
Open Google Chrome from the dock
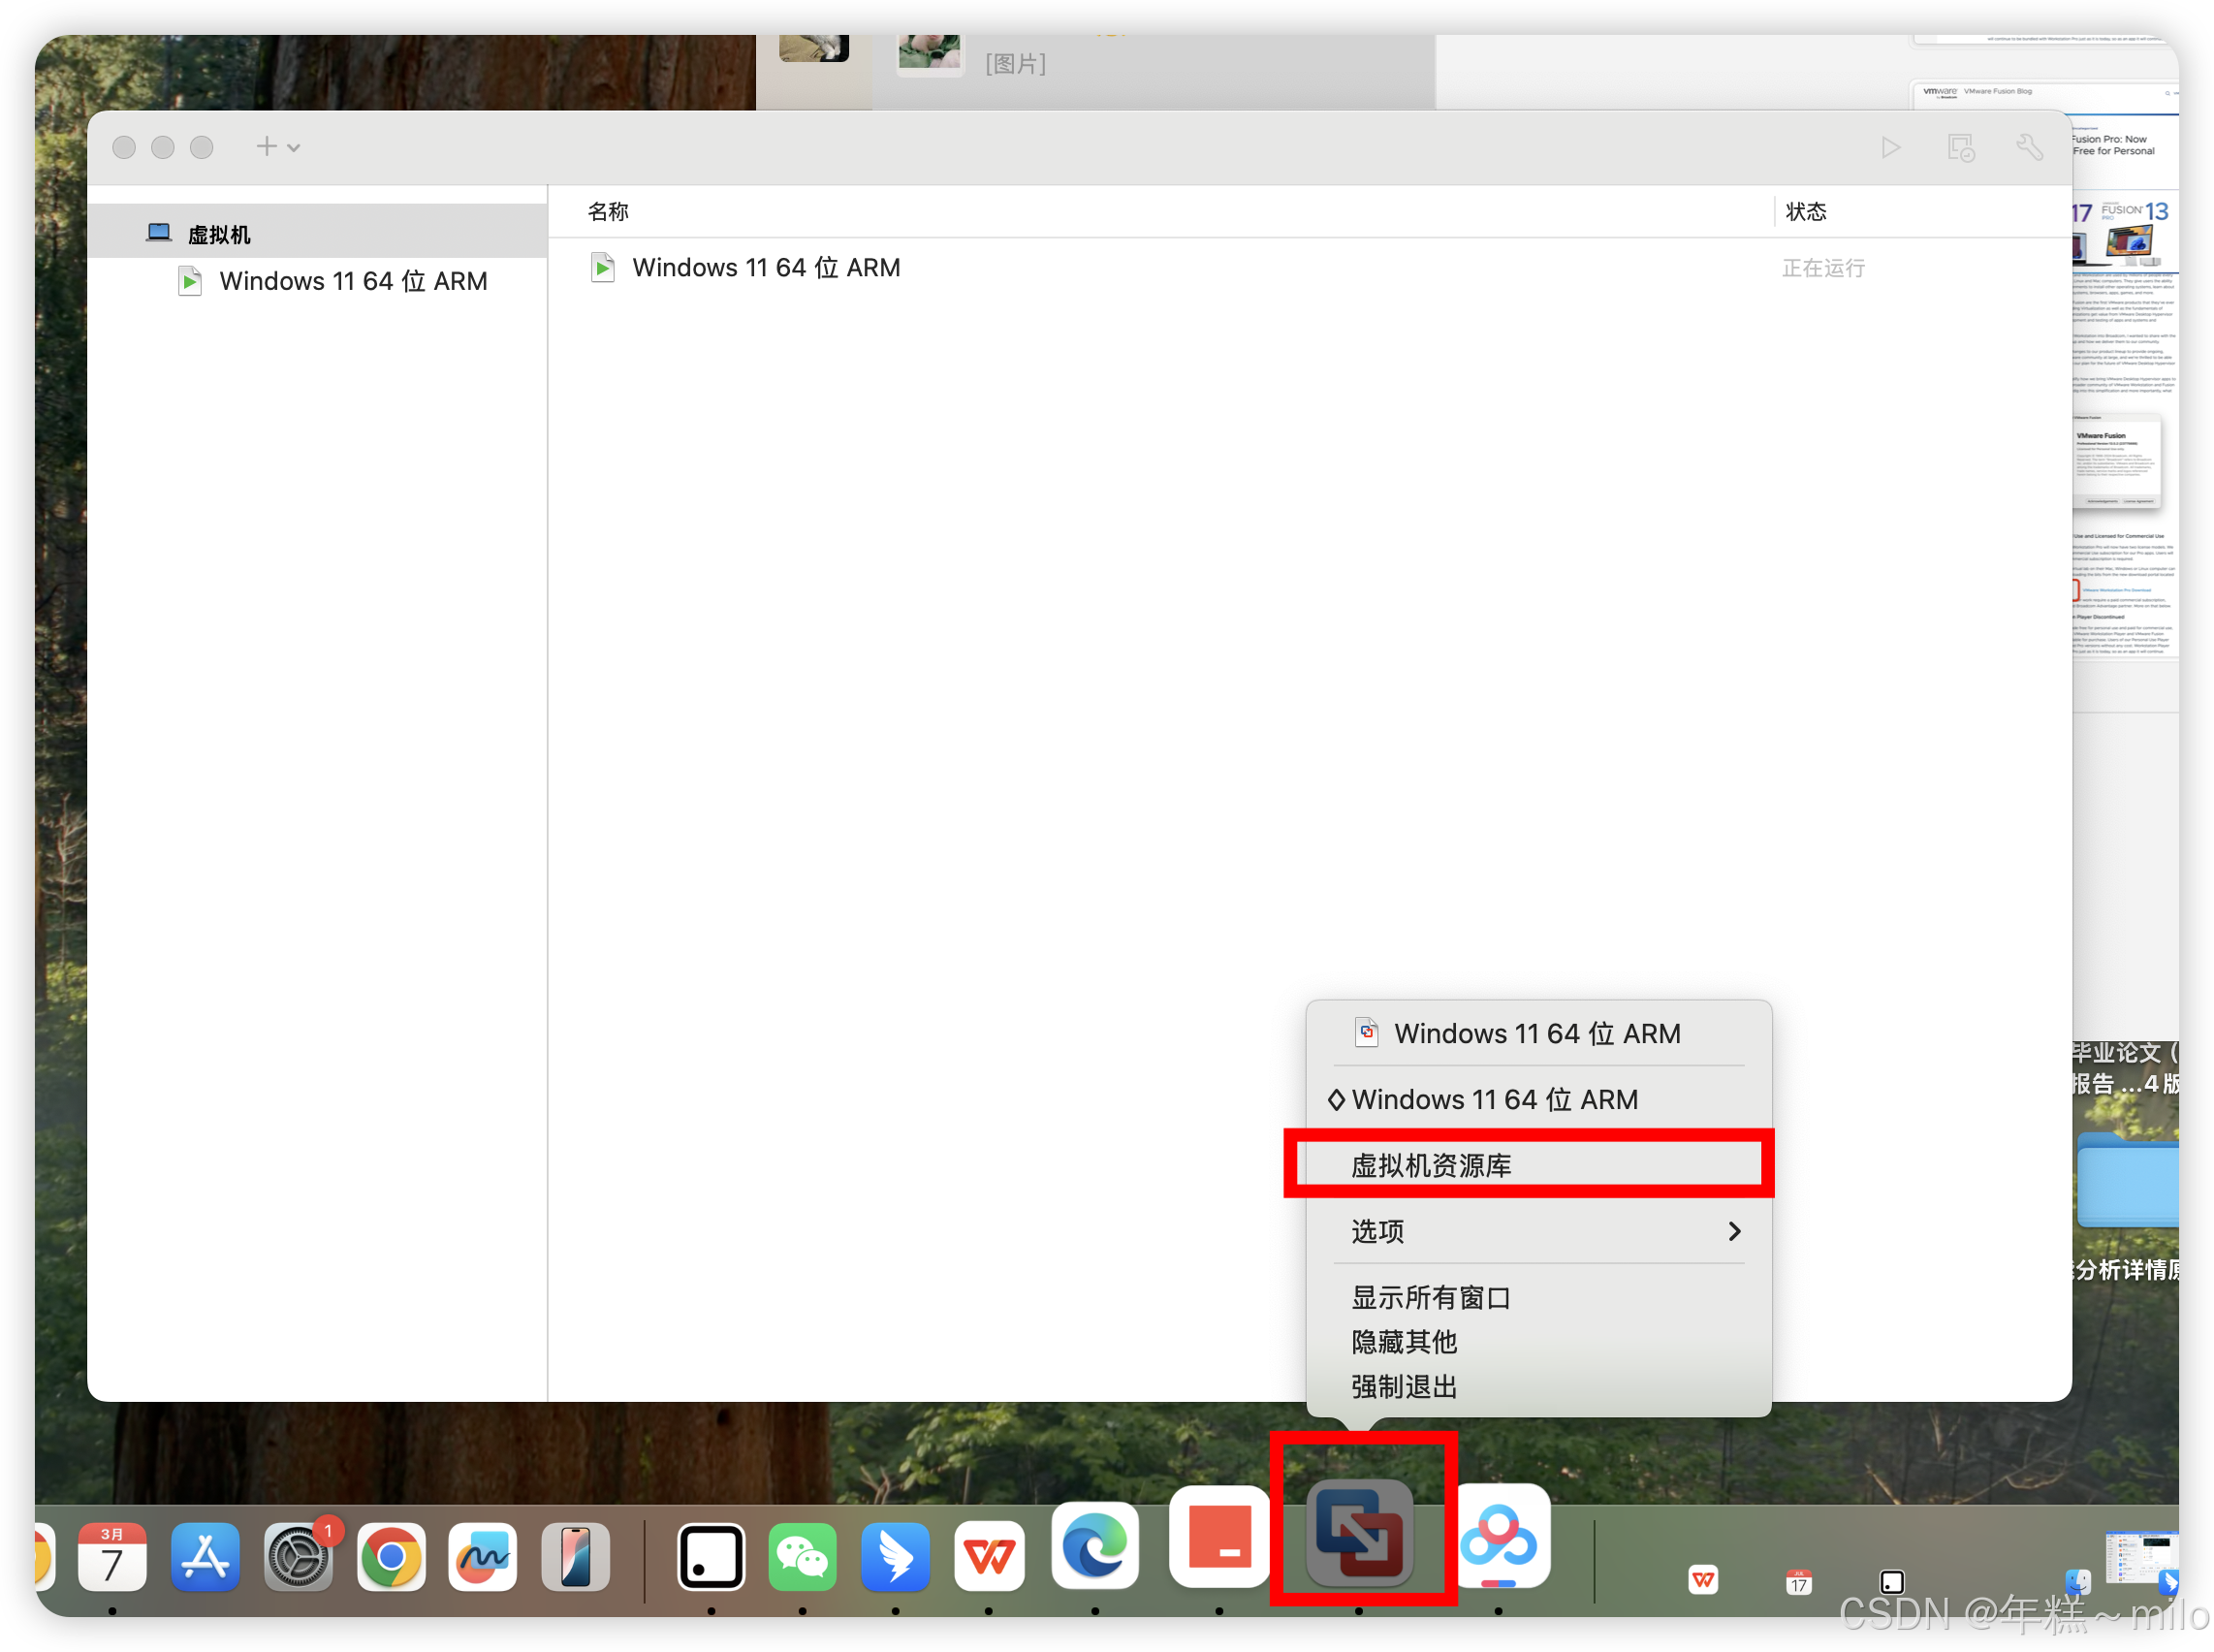pos(391,1557)
